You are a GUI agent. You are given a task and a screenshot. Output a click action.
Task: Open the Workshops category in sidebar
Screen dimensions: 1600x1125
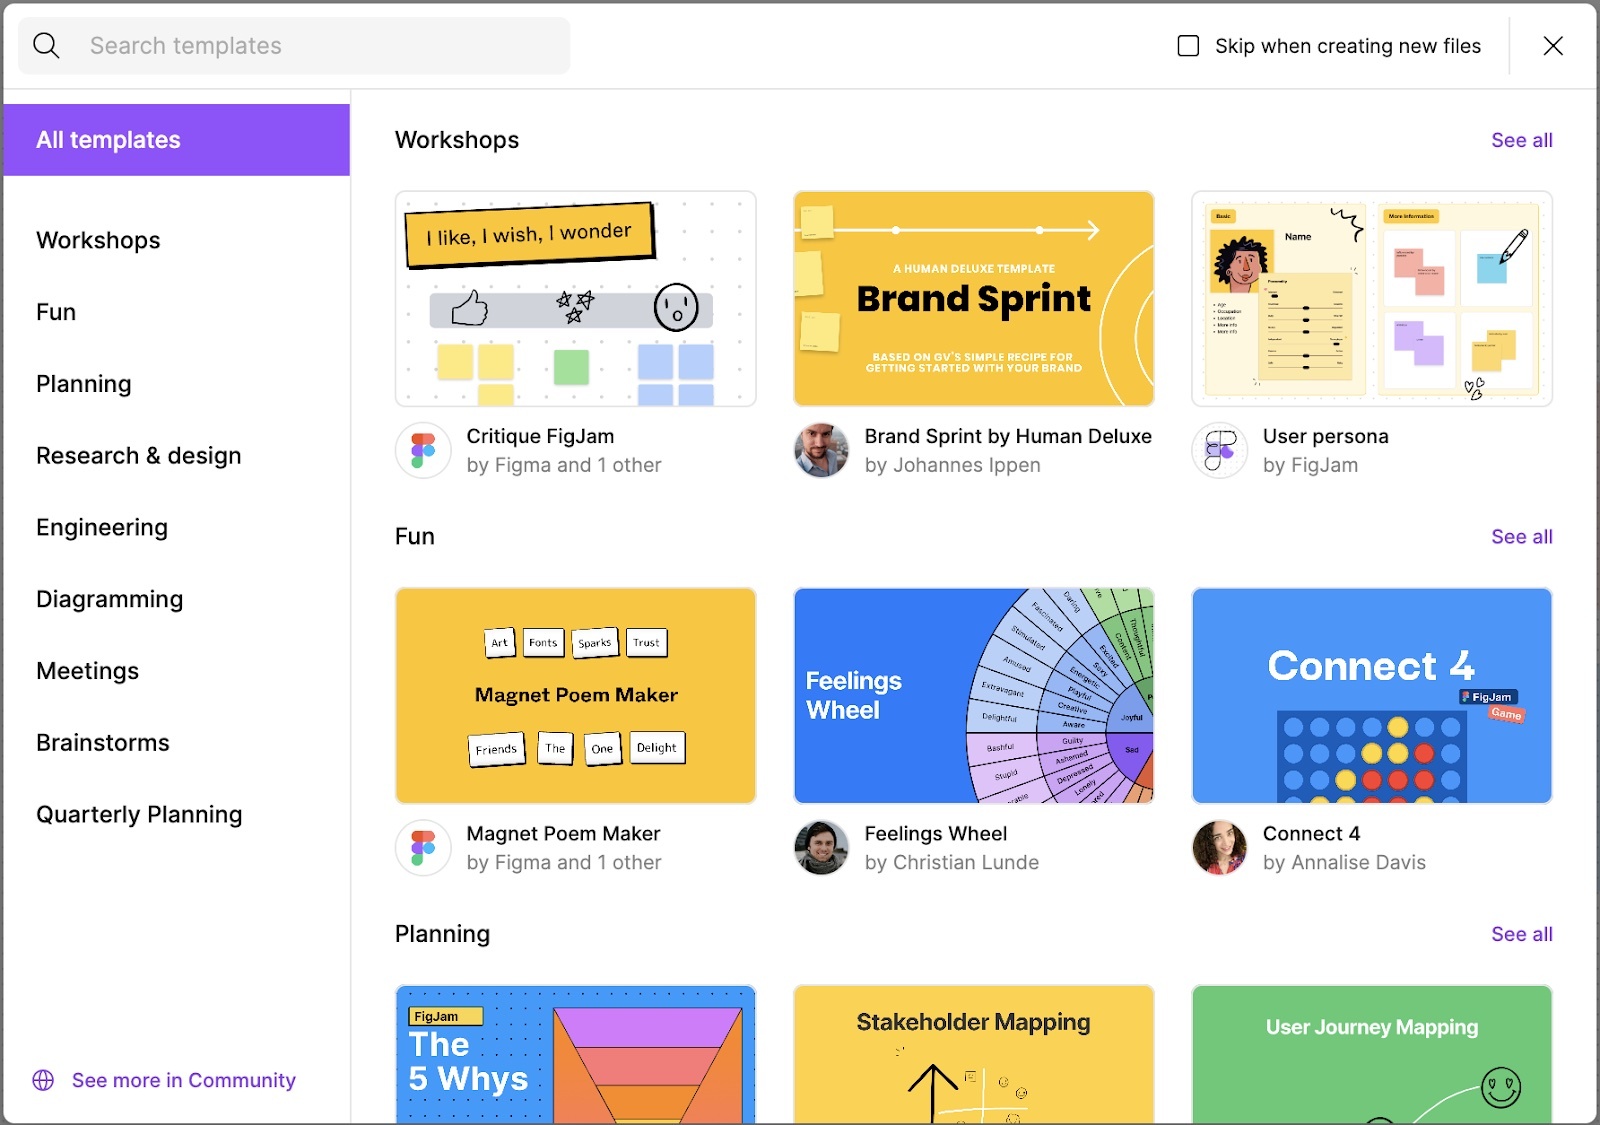pos(98,240)
